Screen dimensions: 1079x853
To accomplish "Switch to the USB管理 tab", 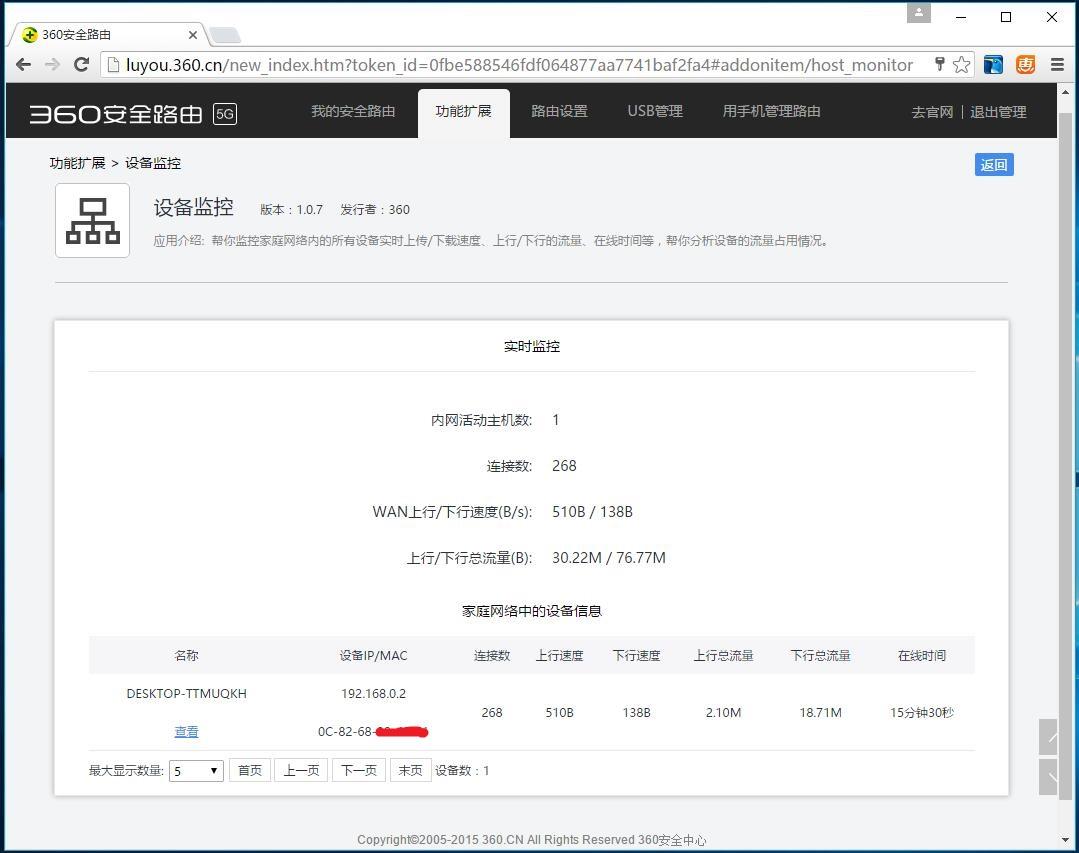I will point(655,111).
